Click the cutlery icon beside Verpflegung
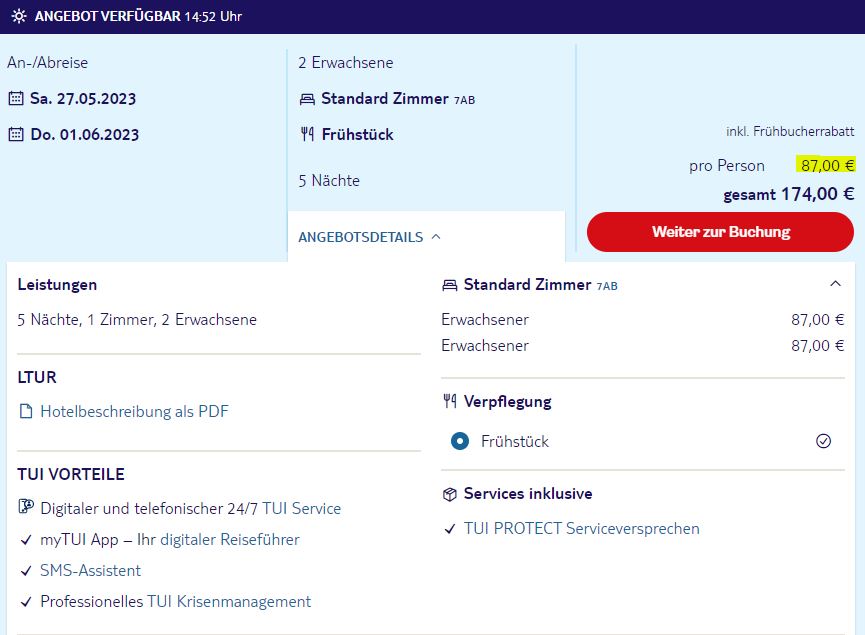 coord(450,401)
